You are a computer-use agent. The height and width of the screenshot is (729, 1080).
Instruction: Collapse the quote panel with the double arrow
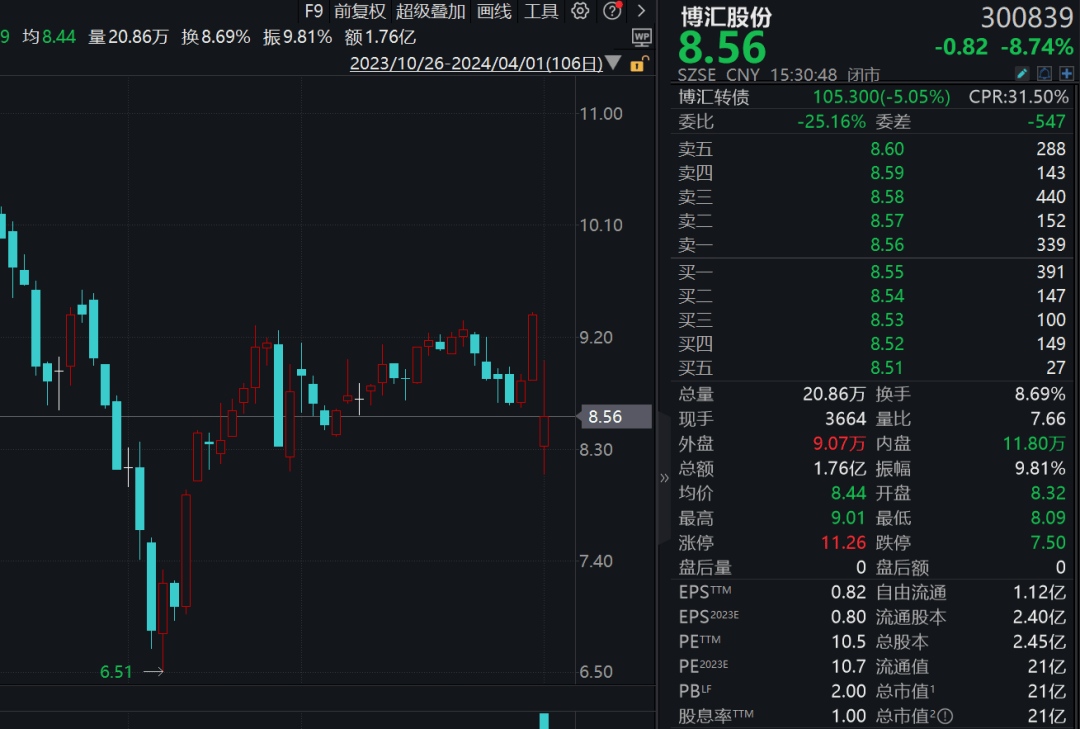tap(663, 477)
